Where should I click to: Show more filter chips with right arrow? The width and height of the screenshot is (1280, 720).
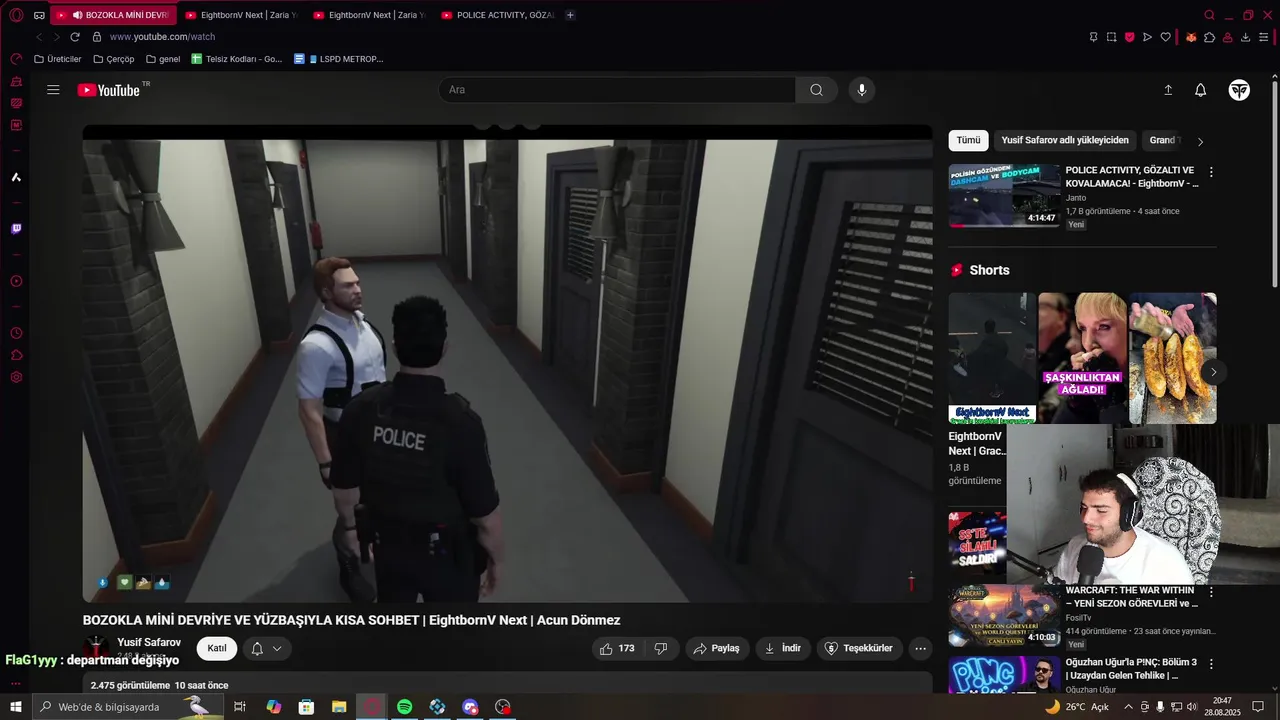1200,142
